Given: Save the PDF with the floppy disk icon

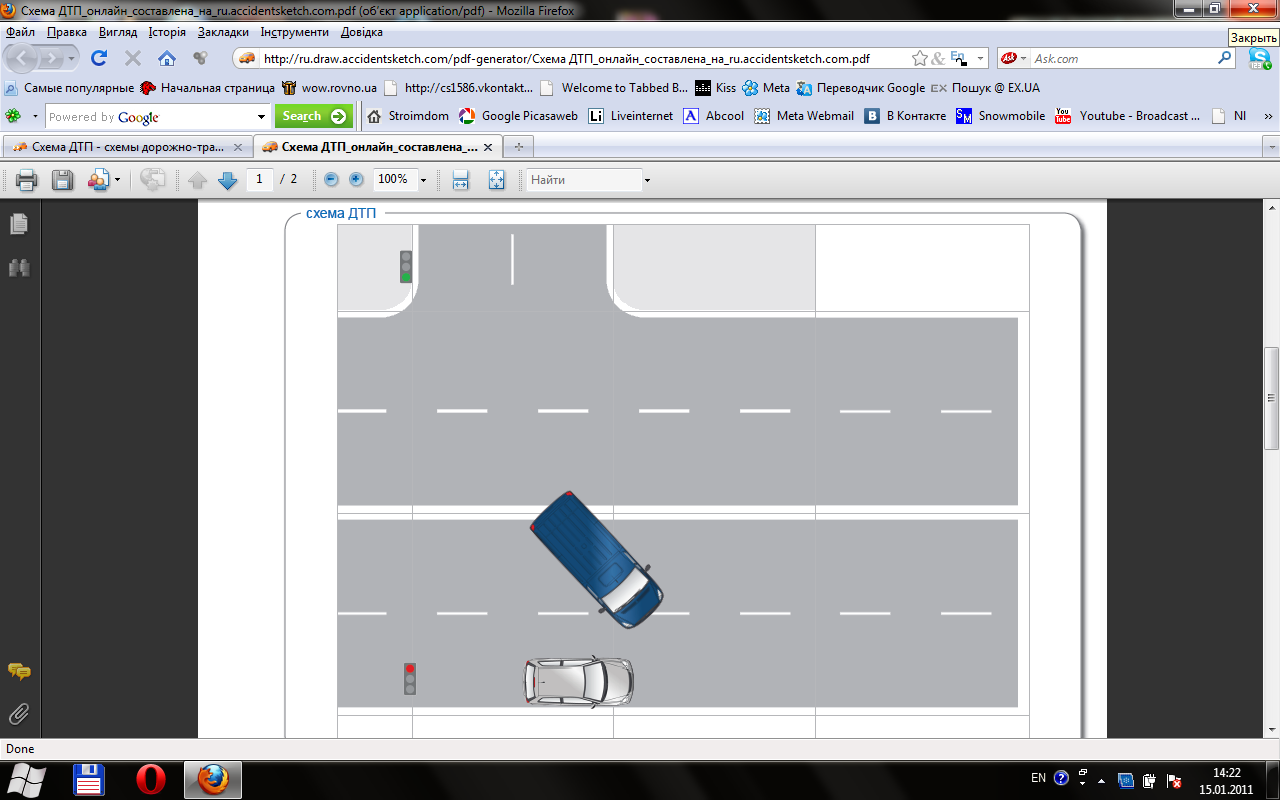Looking at the screenshot, I should (62, 180).
